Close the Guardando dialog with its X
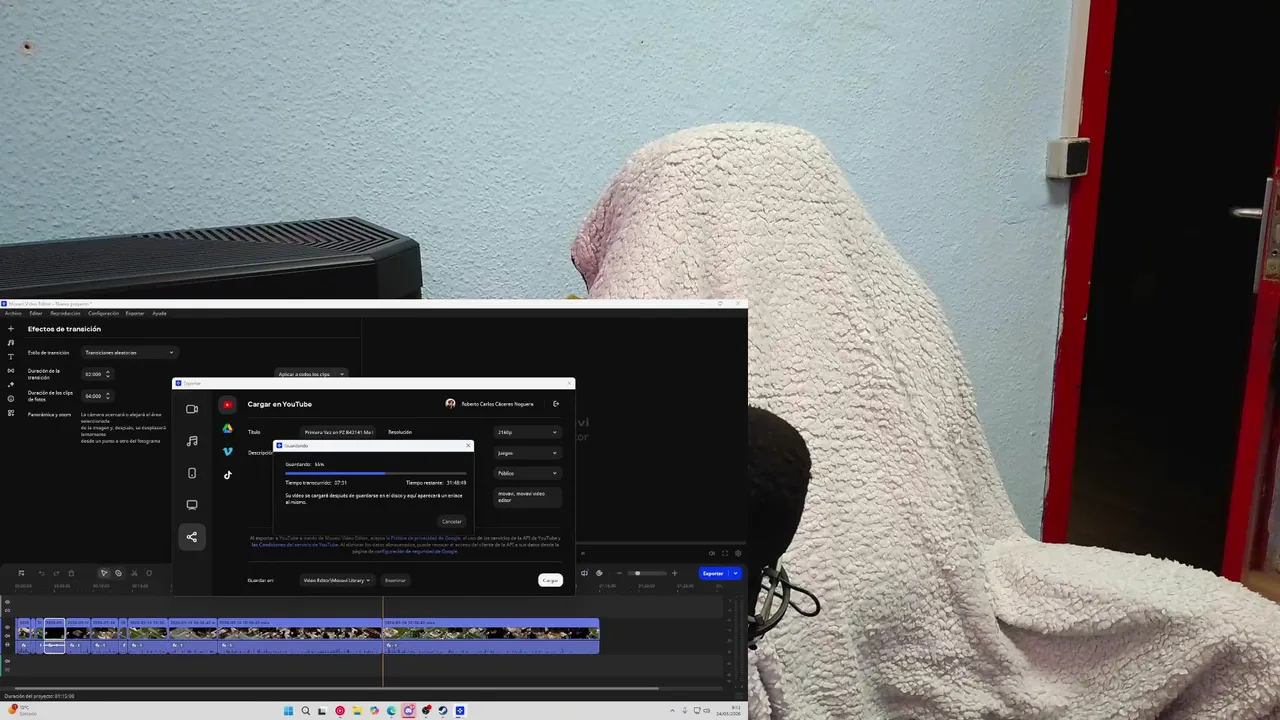Image resolution: width=1280 pixels, height=720 pixels. click(468, 446)
